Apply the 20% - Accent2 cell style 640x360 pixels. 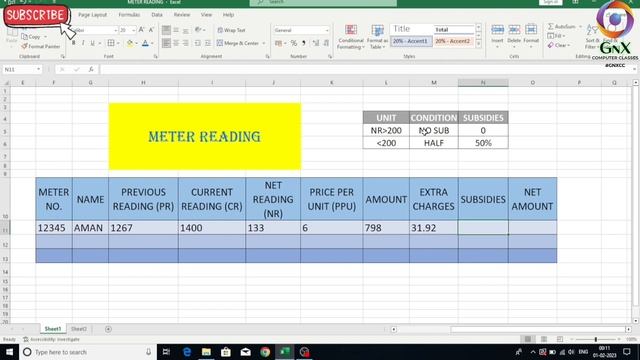click(454, 41)
